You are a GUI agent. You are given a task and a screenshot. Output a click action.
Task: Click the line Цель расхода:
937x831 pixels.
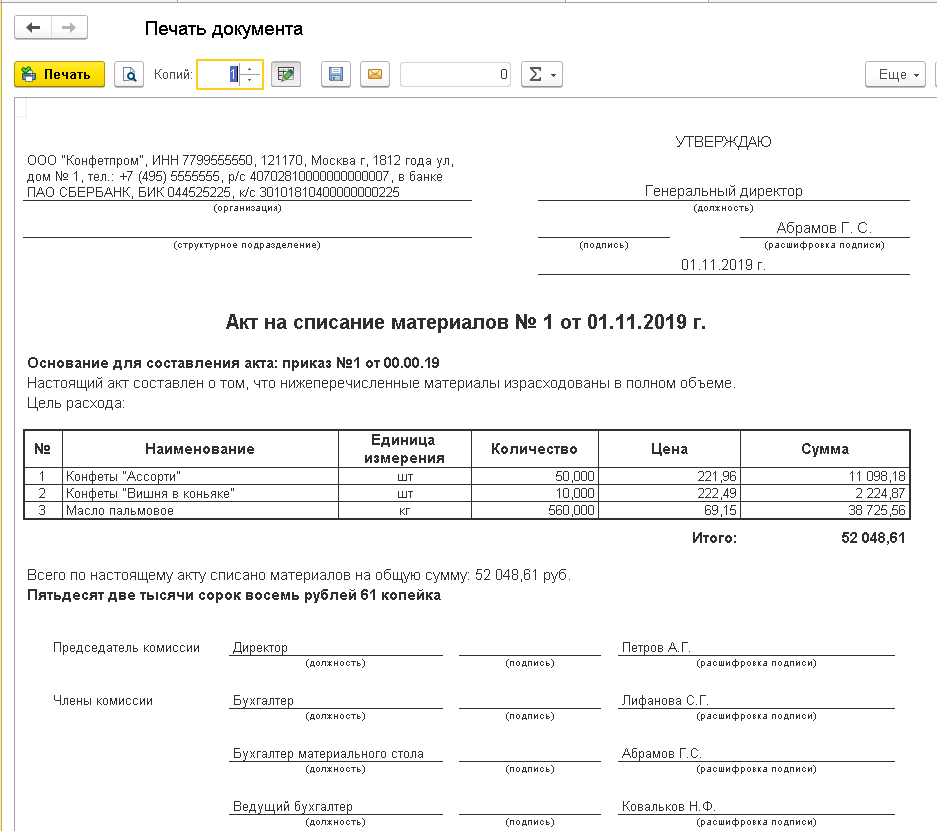pos(76,403)
